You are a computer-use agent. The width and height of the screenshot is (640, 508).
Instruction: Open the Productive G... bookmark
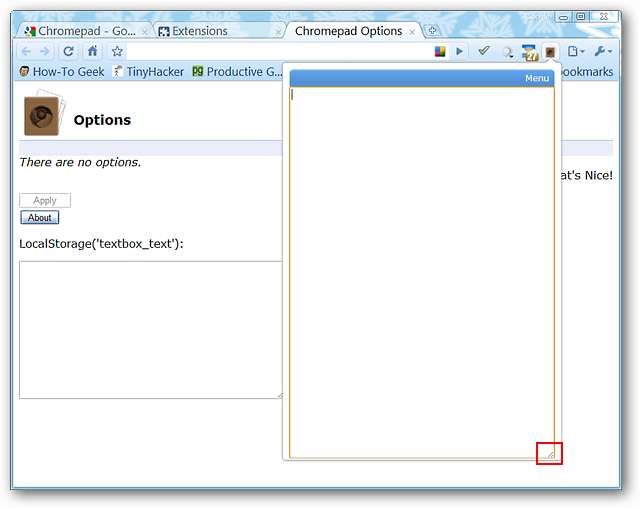click(x=237, y=72)
